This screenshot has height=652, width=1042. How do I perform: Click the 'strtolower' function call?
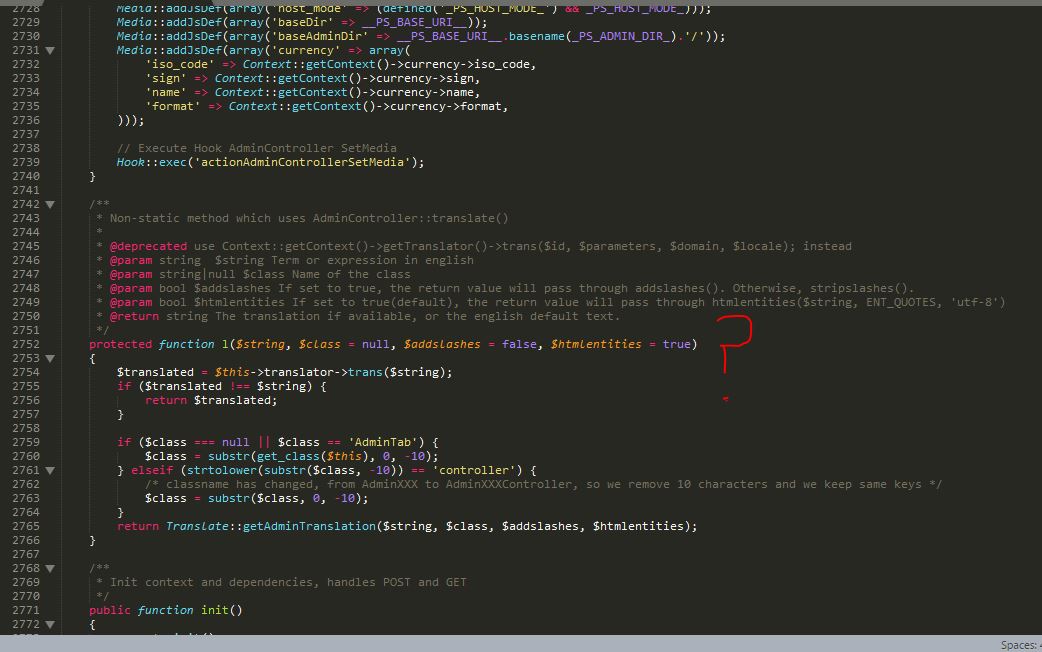pyautogui.click(x=222, y=471)
